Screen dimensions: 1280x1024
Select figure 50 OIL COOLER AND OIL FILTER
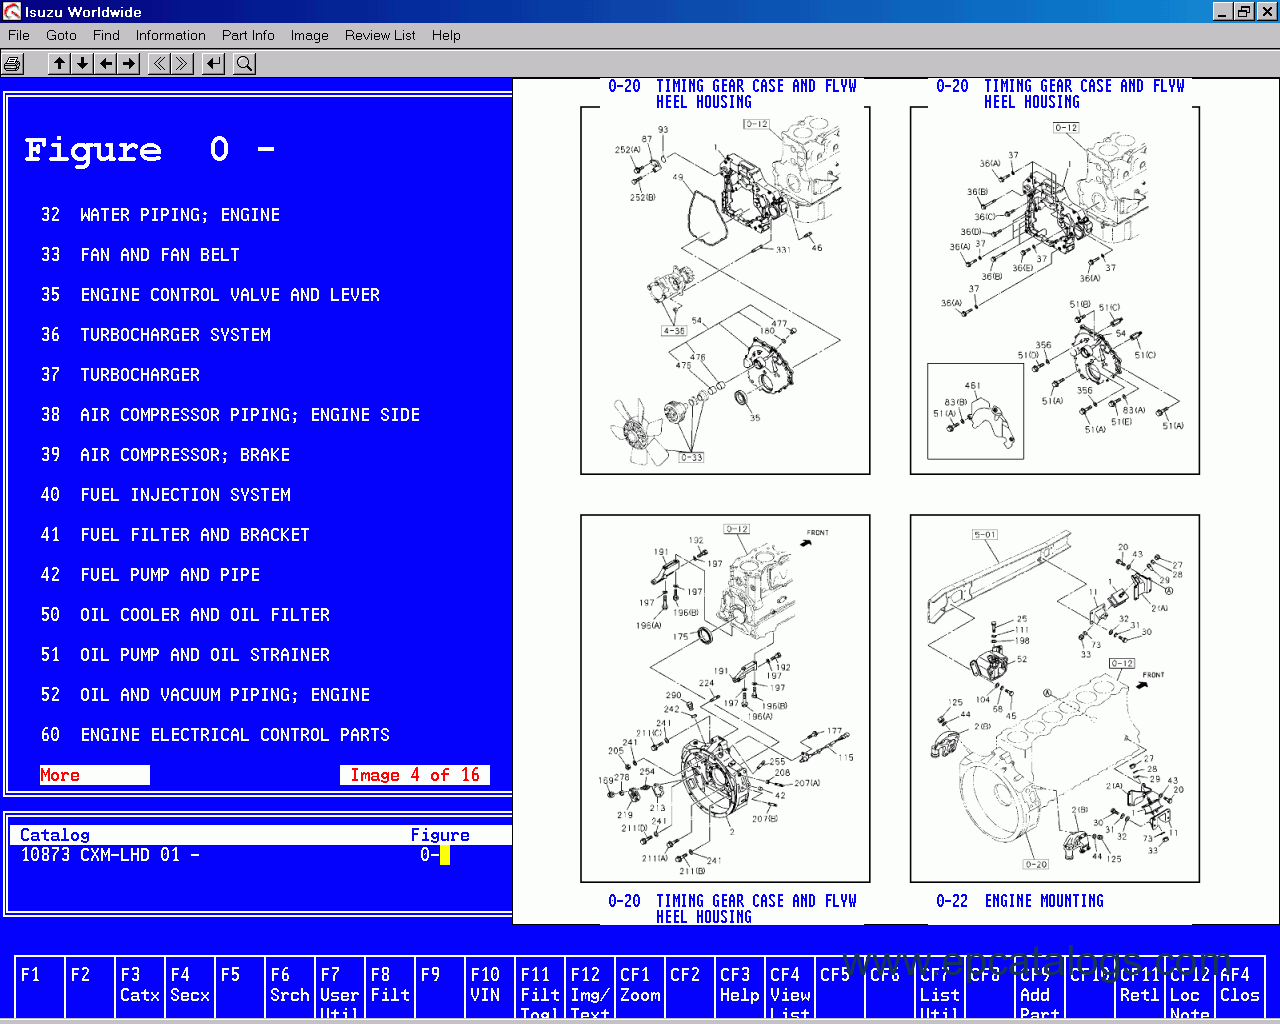click(185, 615)
